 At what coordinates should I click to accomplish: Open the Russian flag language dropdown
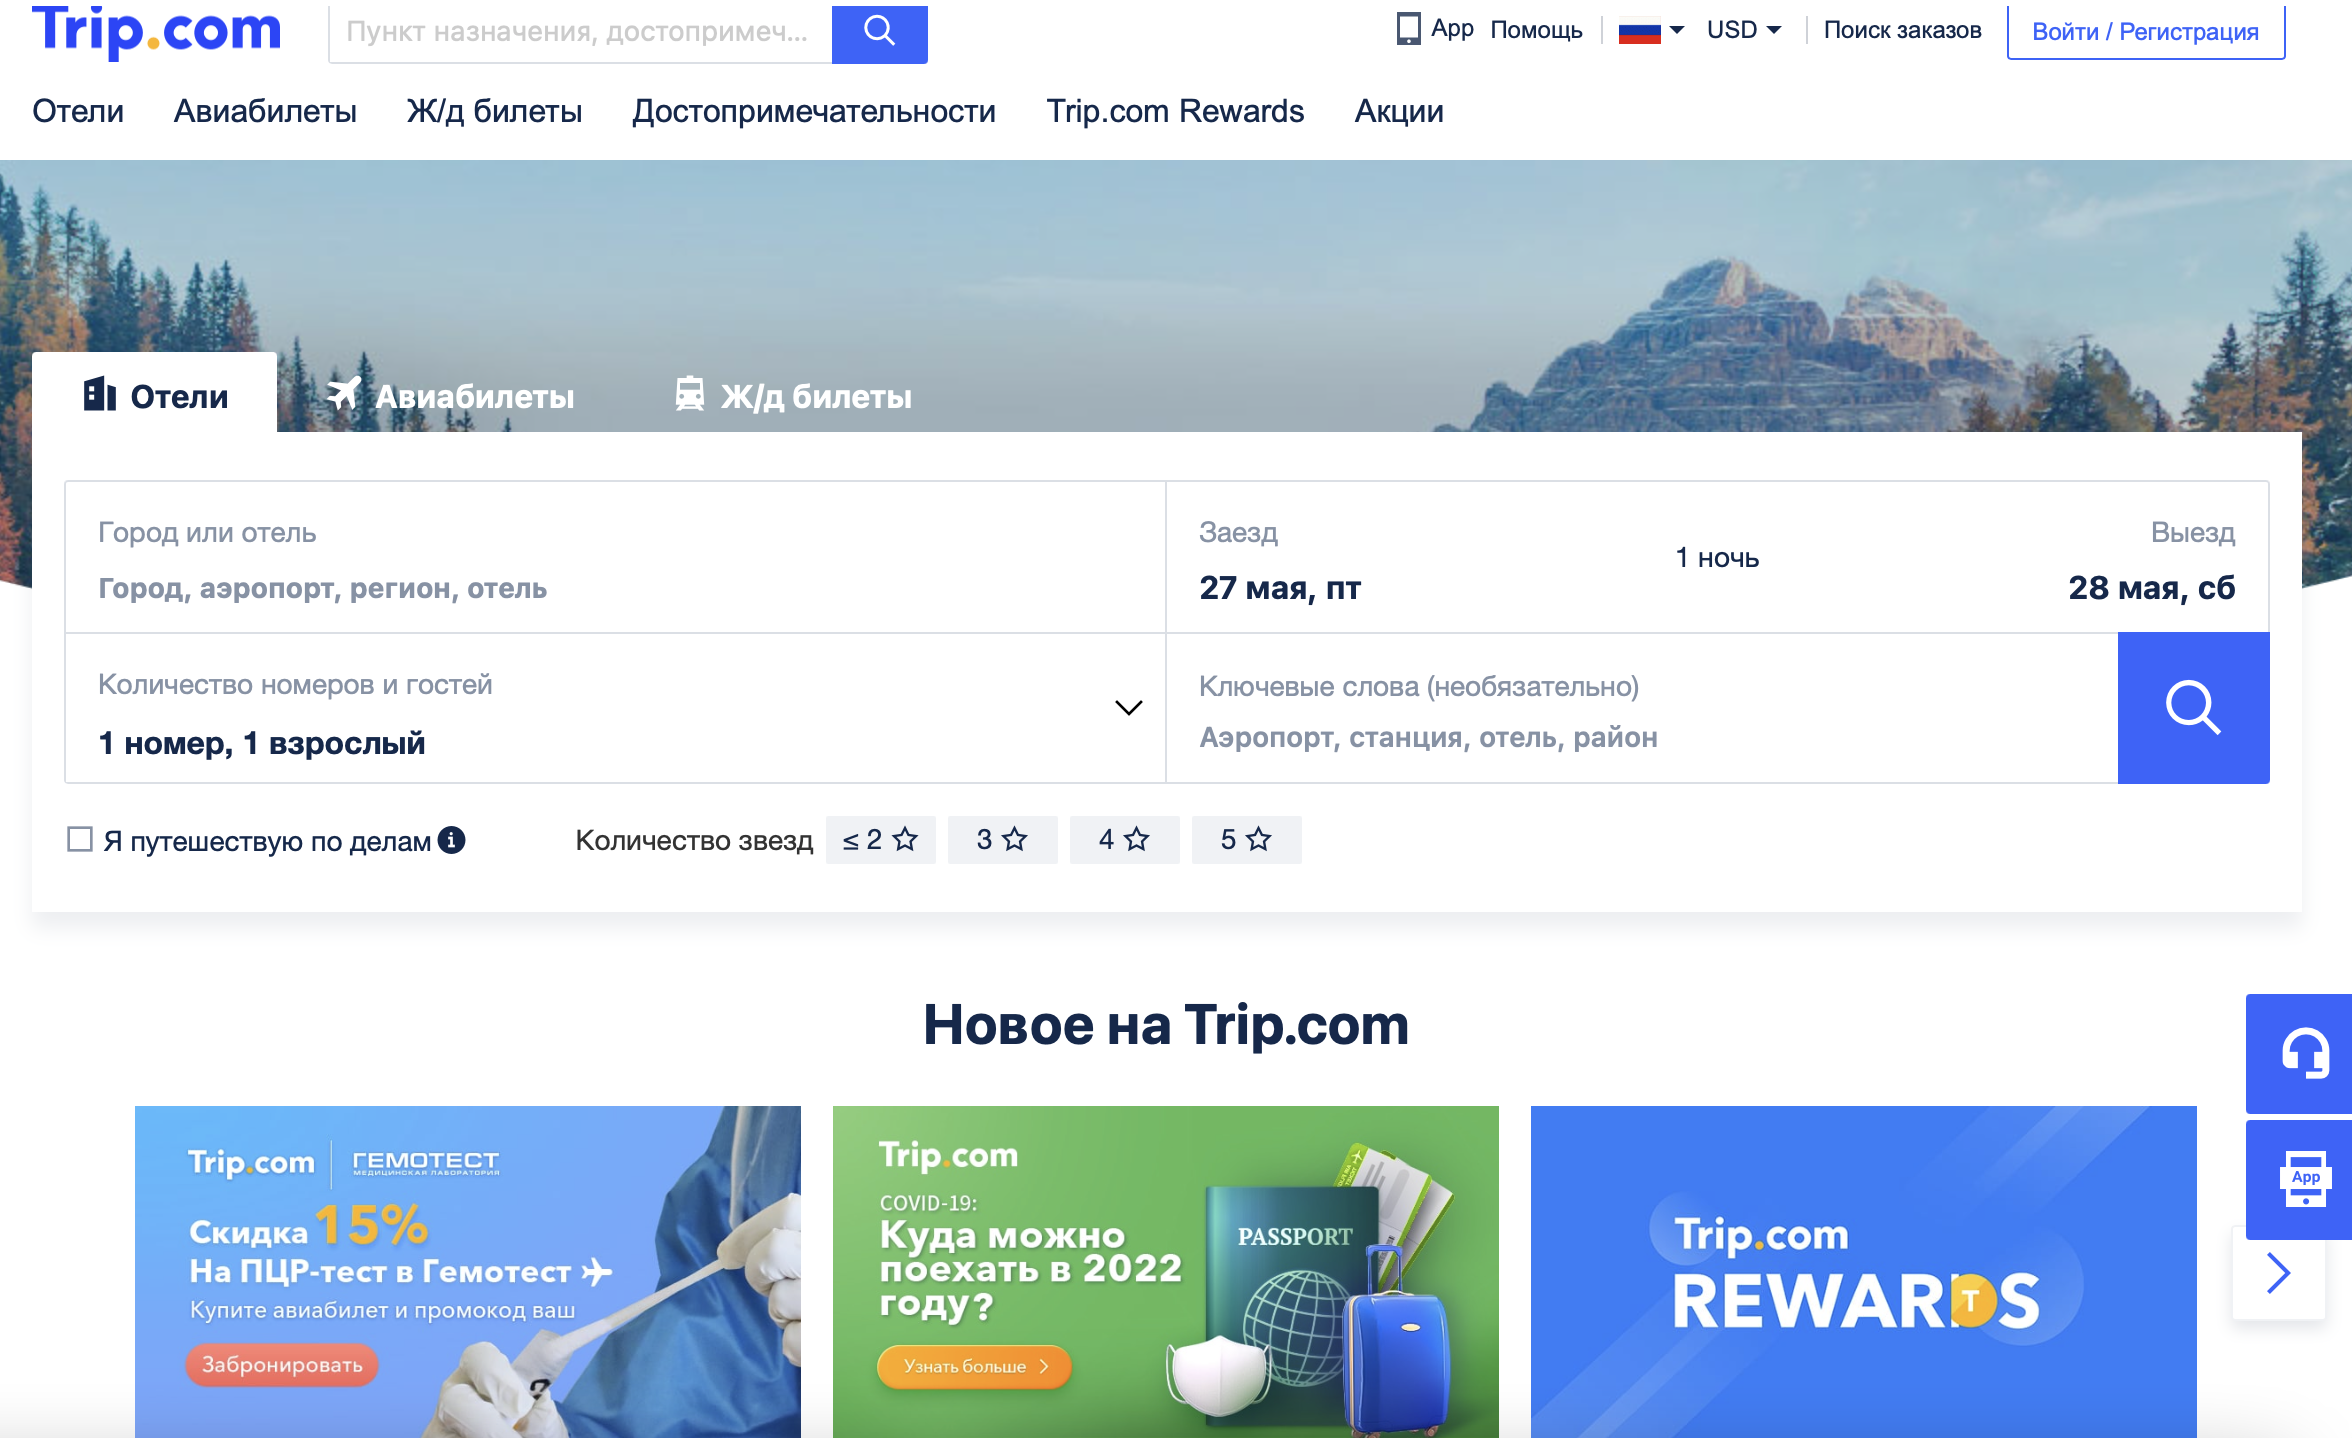[1651, 31]
